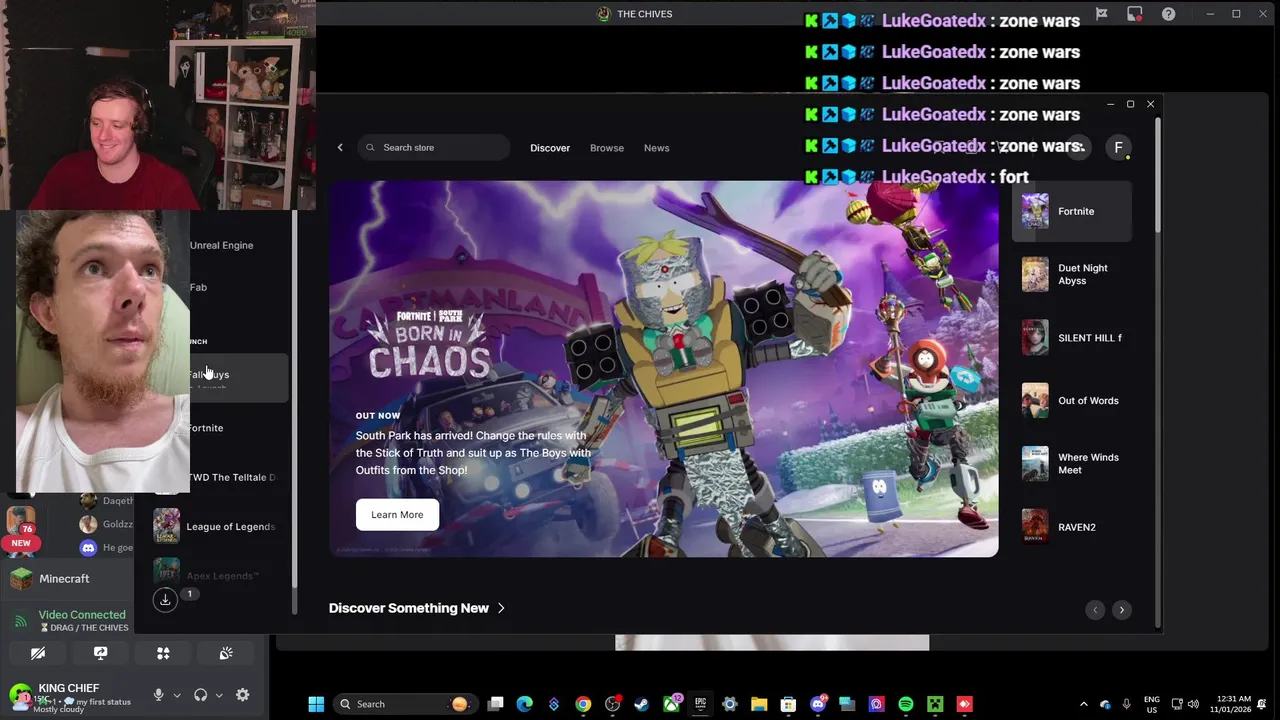This screenshot has width=1280, height=720.
Task: Click the Windows taskbar search box
Action: tap(405, 704)
